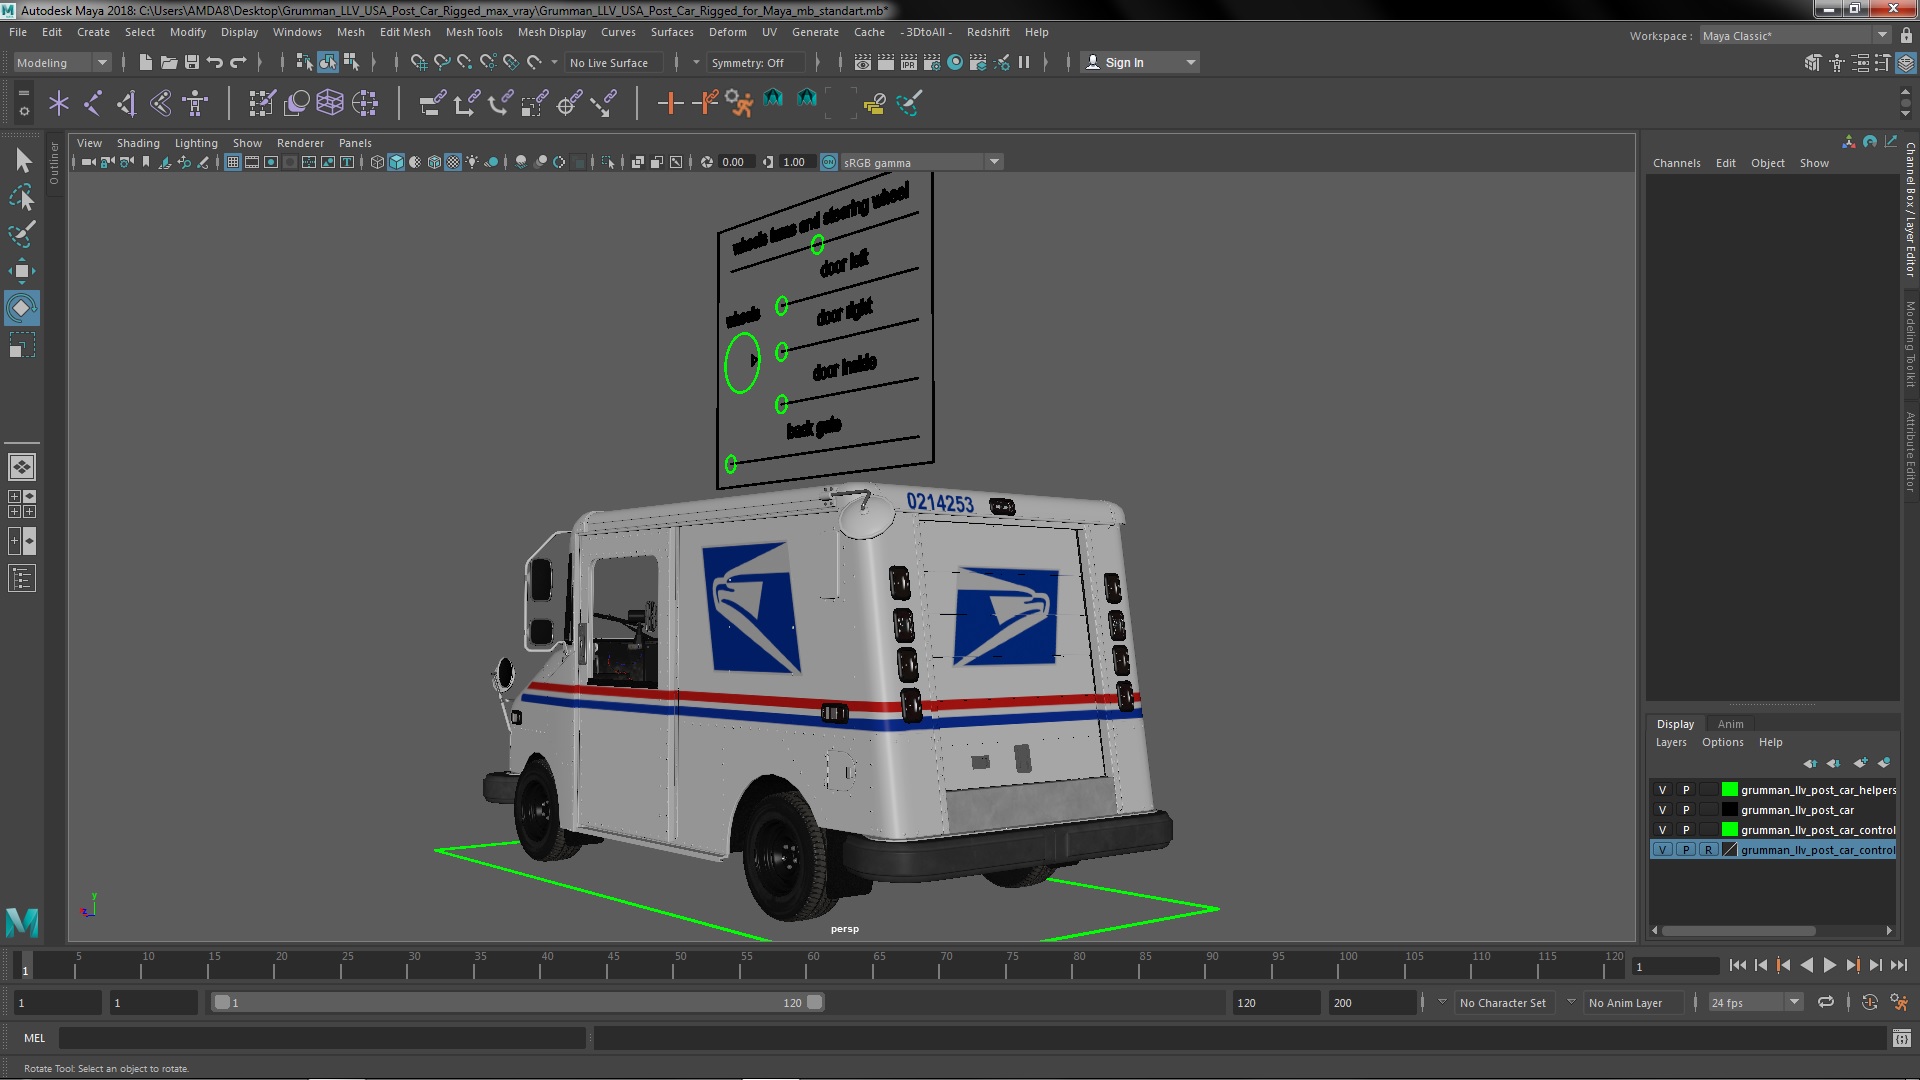
Task: Click the move layer up icon
Action: click(1810, 763)
